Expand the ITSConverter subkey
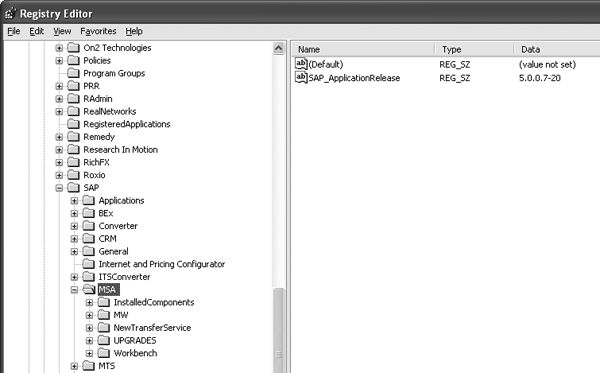The width and height of the screenshot is (600, 373). pyautogui.click(x=74, y=277)
